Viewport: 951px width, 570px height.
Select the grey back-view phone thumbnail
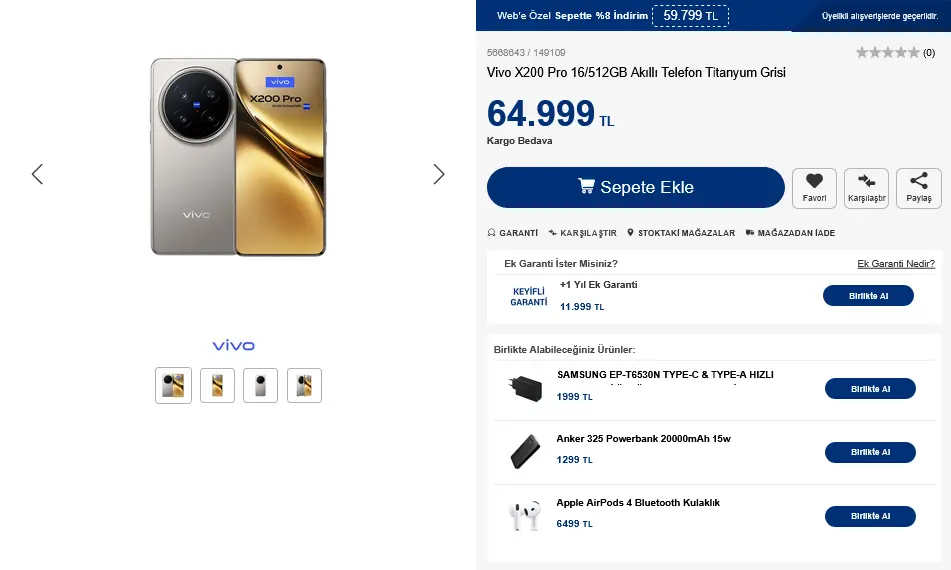(260, 386)
